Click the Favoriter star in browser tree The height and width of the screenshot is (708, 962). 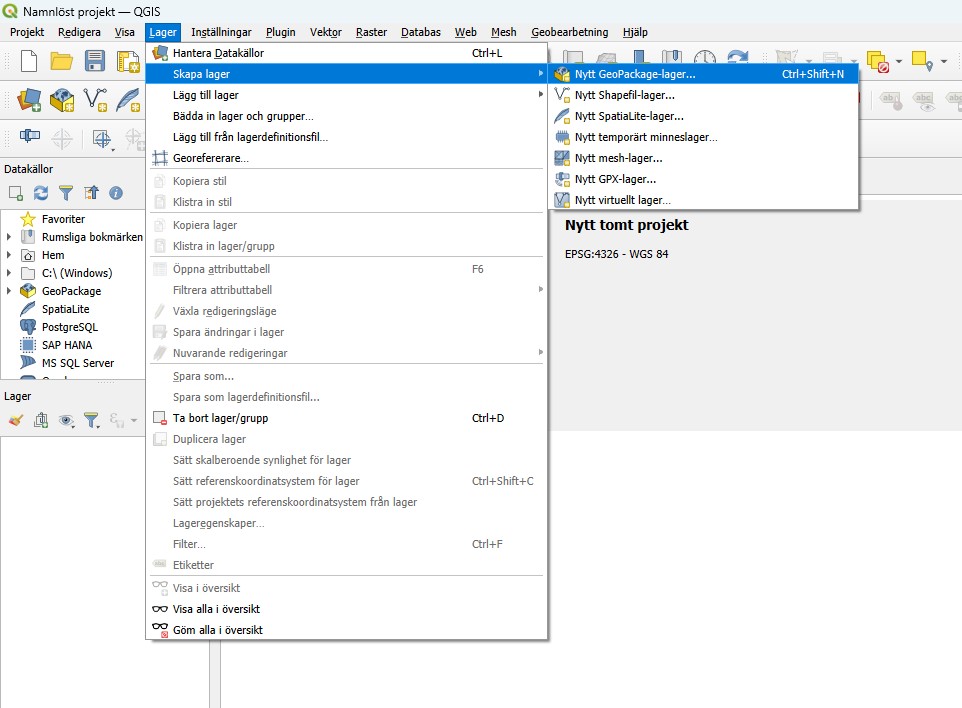coord(28,219)
